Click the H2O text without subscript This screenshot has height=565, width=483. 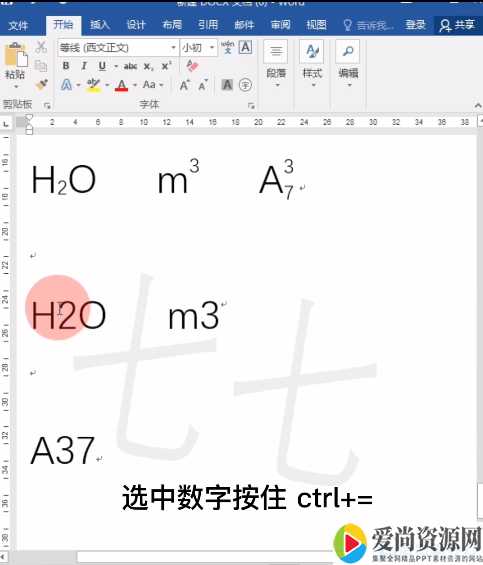[68, 315]
